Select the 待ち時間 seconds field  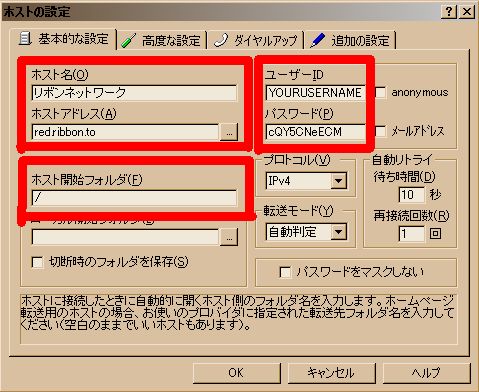coord(411,195)
